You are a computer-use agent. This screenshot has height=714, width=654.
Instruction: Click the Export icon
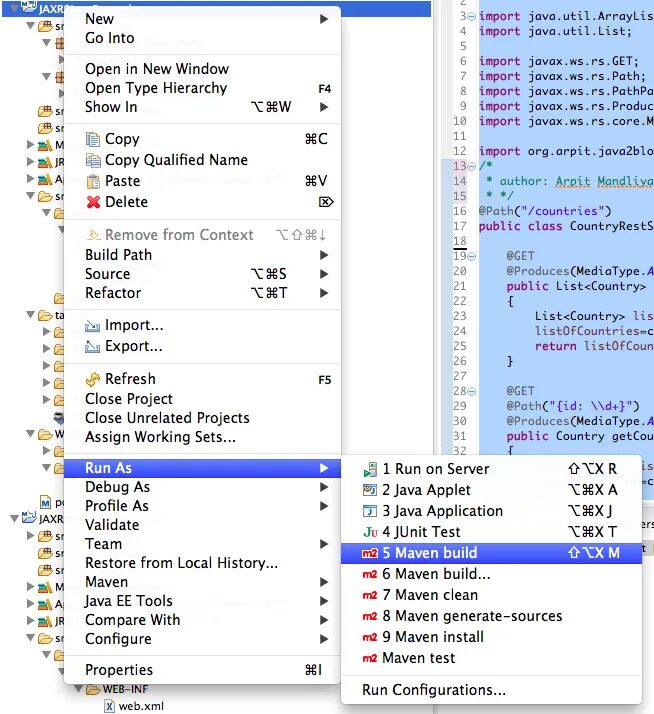point(92,347)
